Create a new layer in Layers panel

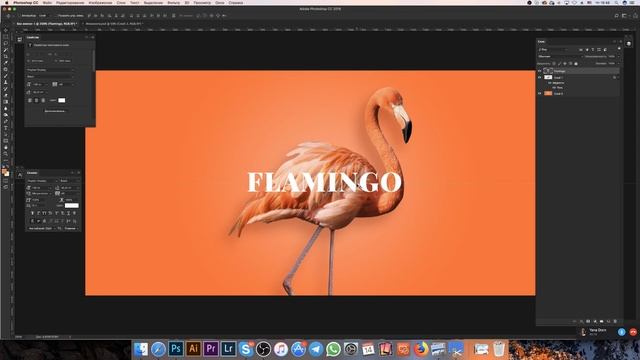[x=608, y=321]
